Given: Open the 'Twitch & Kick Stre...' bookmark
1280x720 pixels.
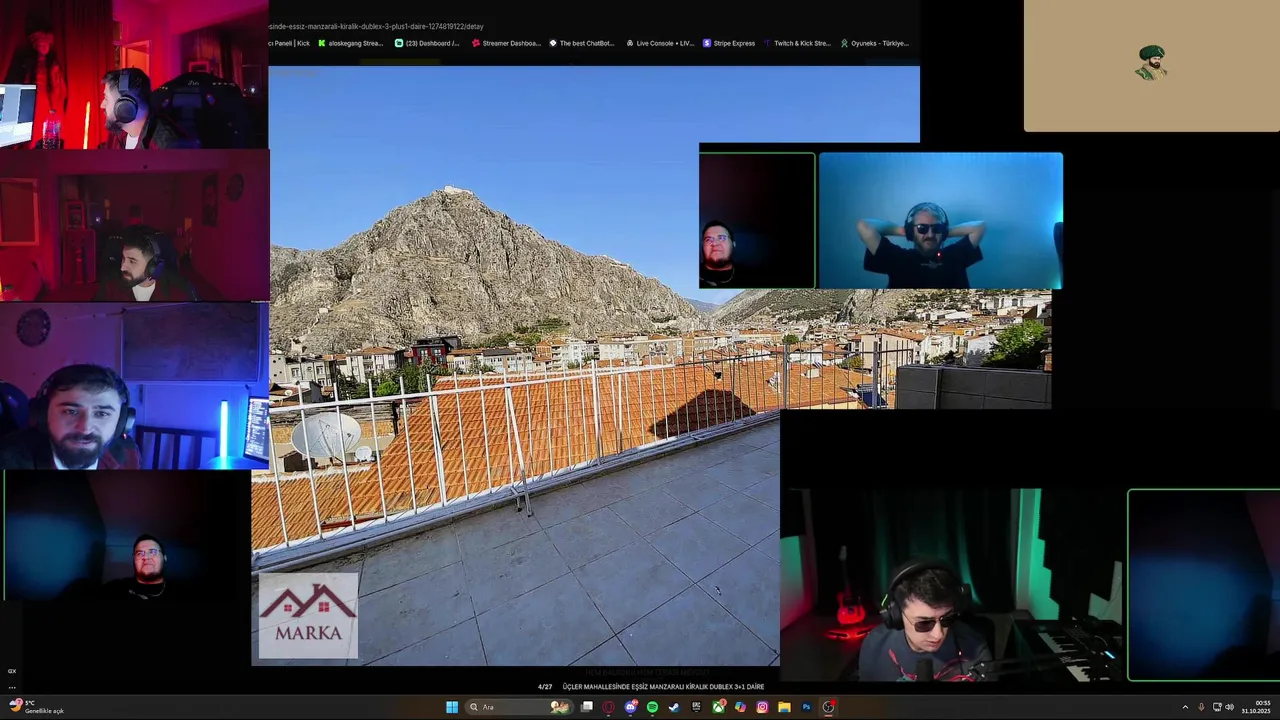Looking at the screenshot, I should pyautogui.click(x=797, y=43).
